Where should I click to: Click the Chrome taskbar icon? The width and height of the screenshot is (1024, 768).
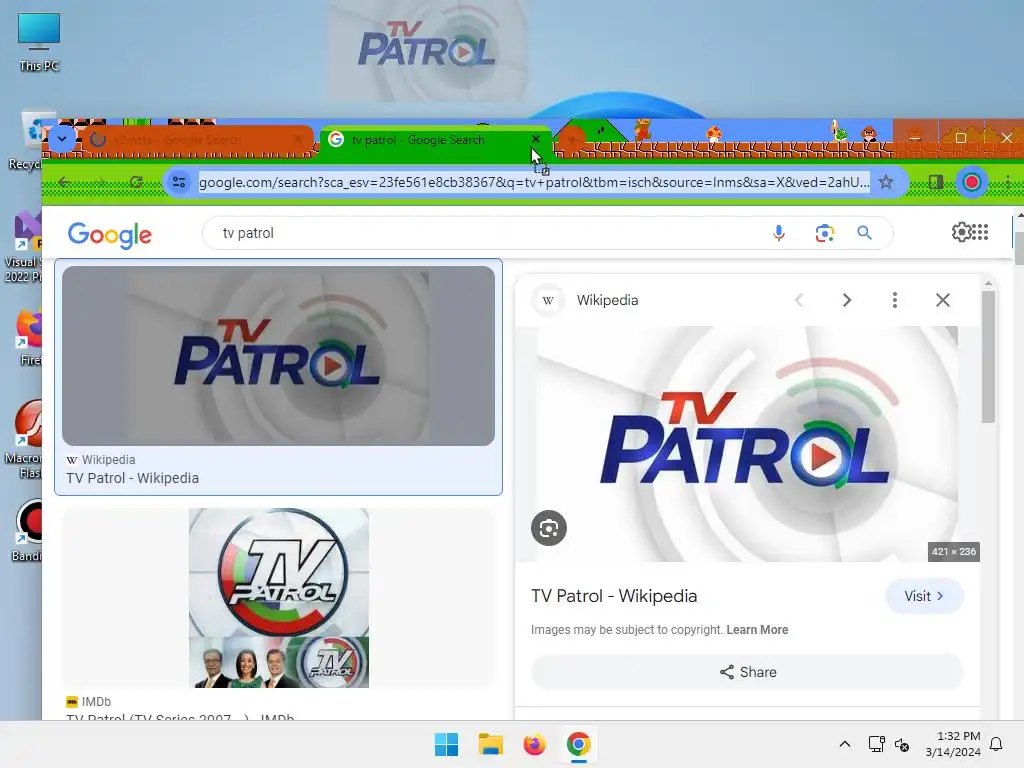578,744
